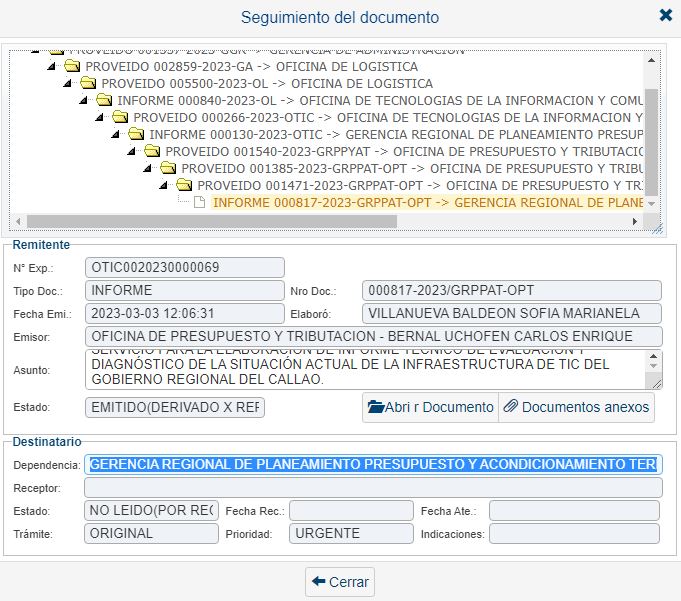Click Asunto scroll up arrow
The height and width of the screenshot is (601, 681).
click(654, 356)
